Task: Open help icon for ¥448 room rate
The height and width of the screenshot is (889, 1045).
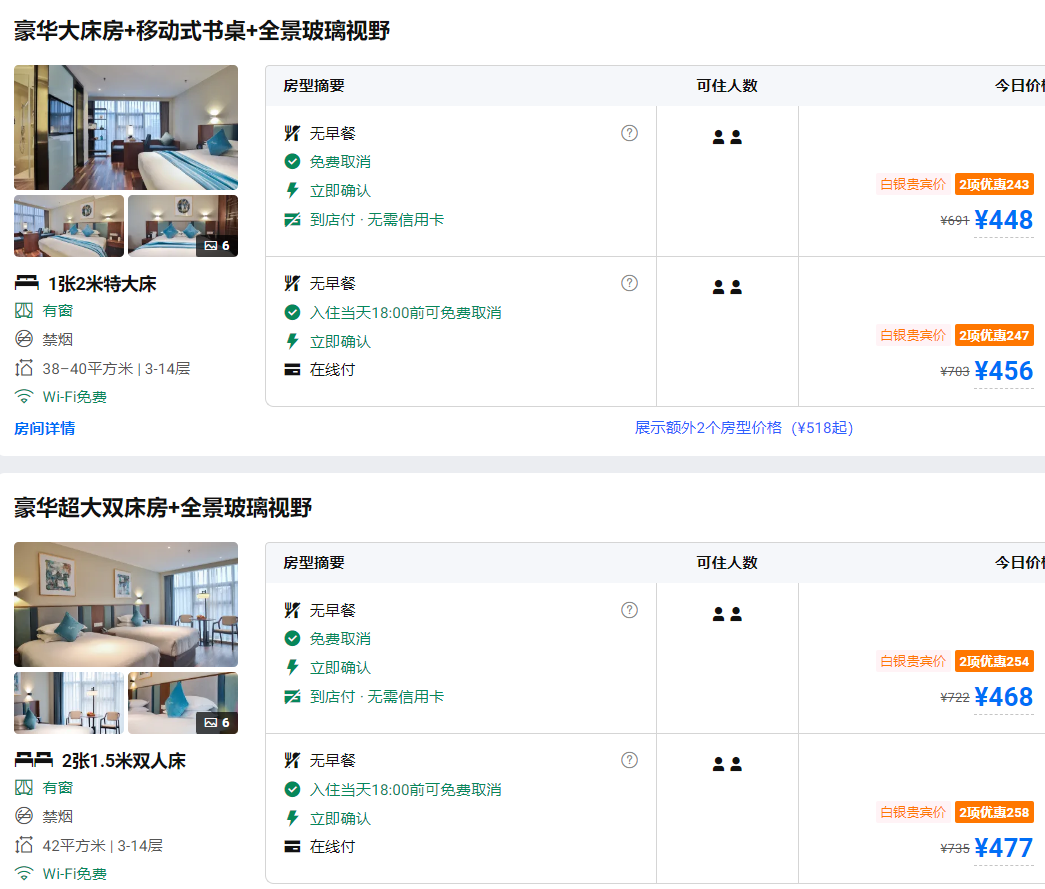Action: click(629, 133)
